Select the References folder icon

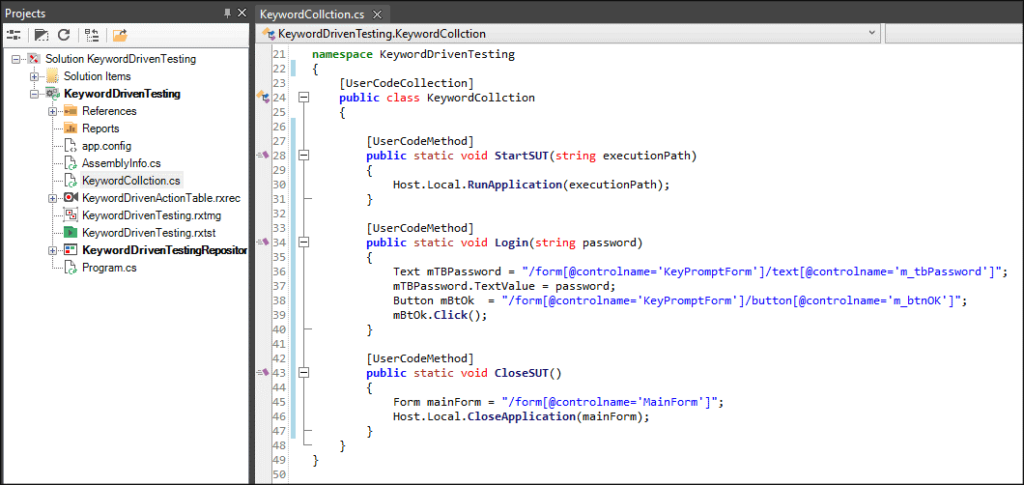[71, 111]
